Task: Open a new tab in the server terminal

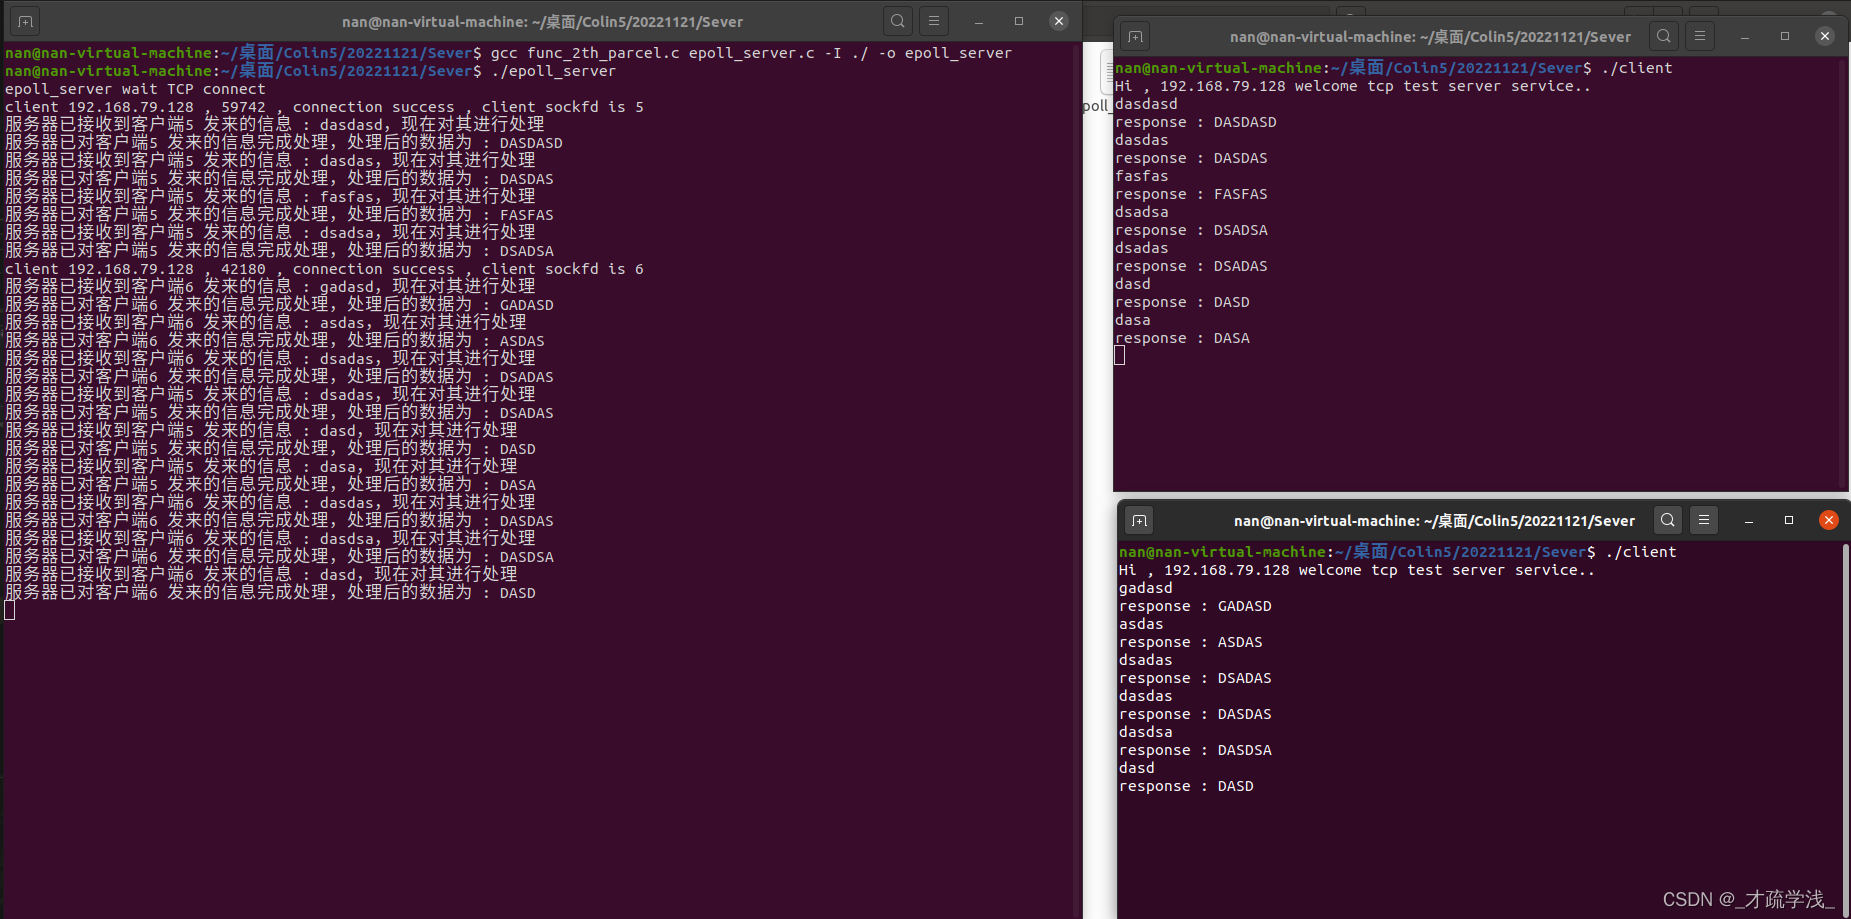Action: tap(24, 19)
